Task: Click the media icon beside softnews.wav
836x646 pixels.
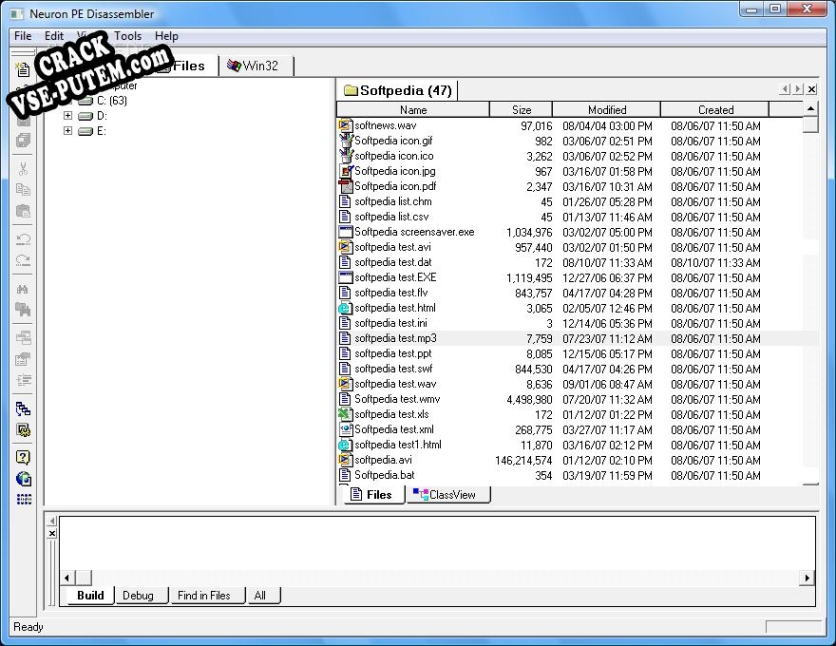Action: pyautogui.click(x=345, y=126)
